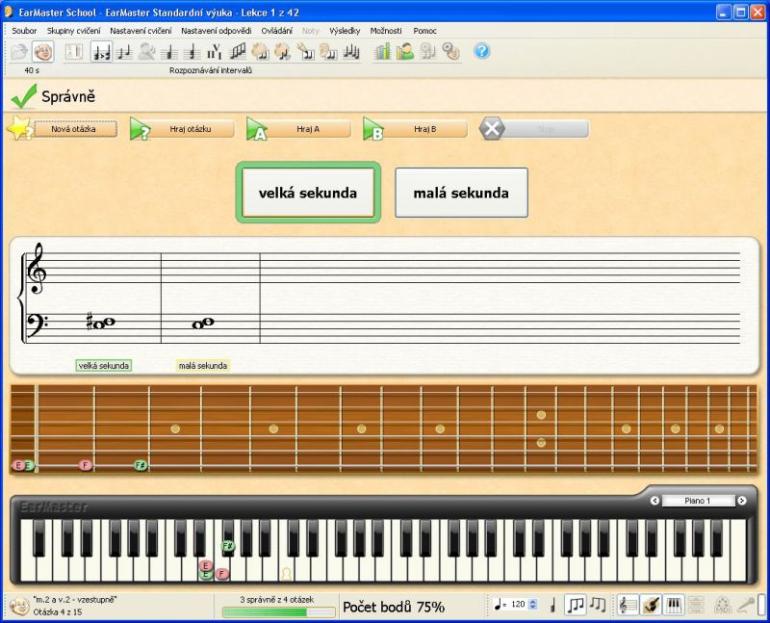Open the Nastavení cvičení menu
This screenshot has height=623, width=770.
tap(141, 30)
